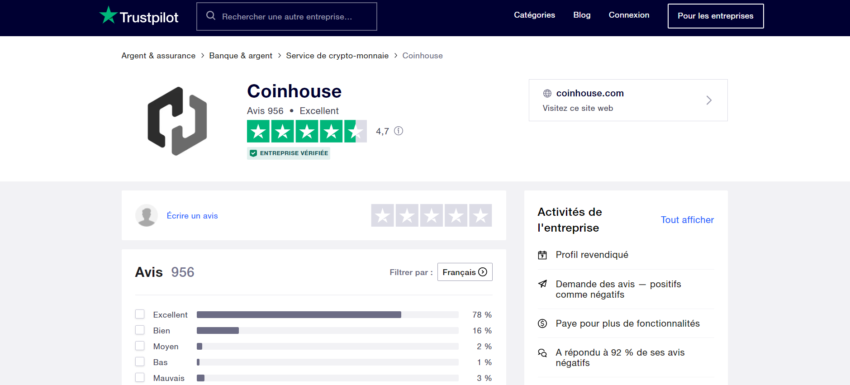The height and width of the screenshot is (385, 850).
Task: Click Visitez ce site web link
Action: coord(578,108)
